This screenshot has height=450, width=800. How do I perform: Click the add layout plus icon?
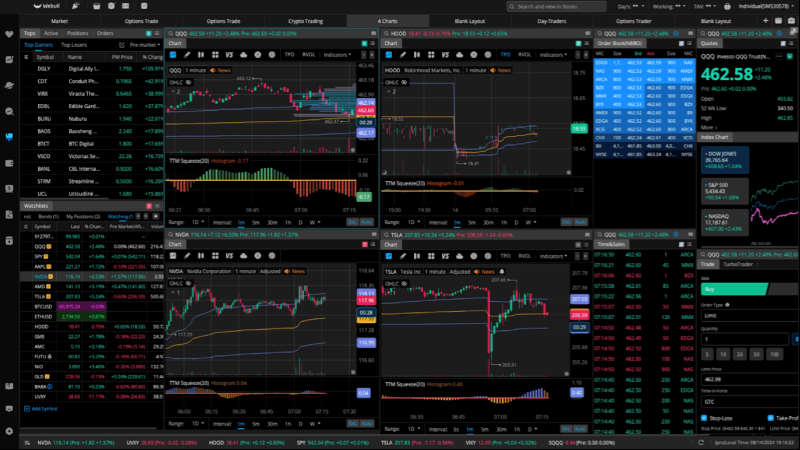click(x=765, y=21)
